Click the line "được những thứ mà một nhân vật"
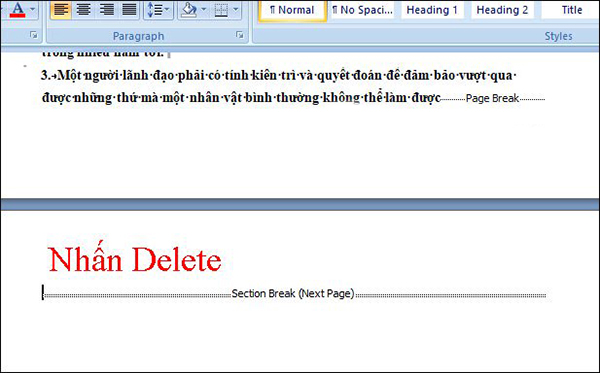The height and width of the screenshot is (373, 600). point(241,98)
